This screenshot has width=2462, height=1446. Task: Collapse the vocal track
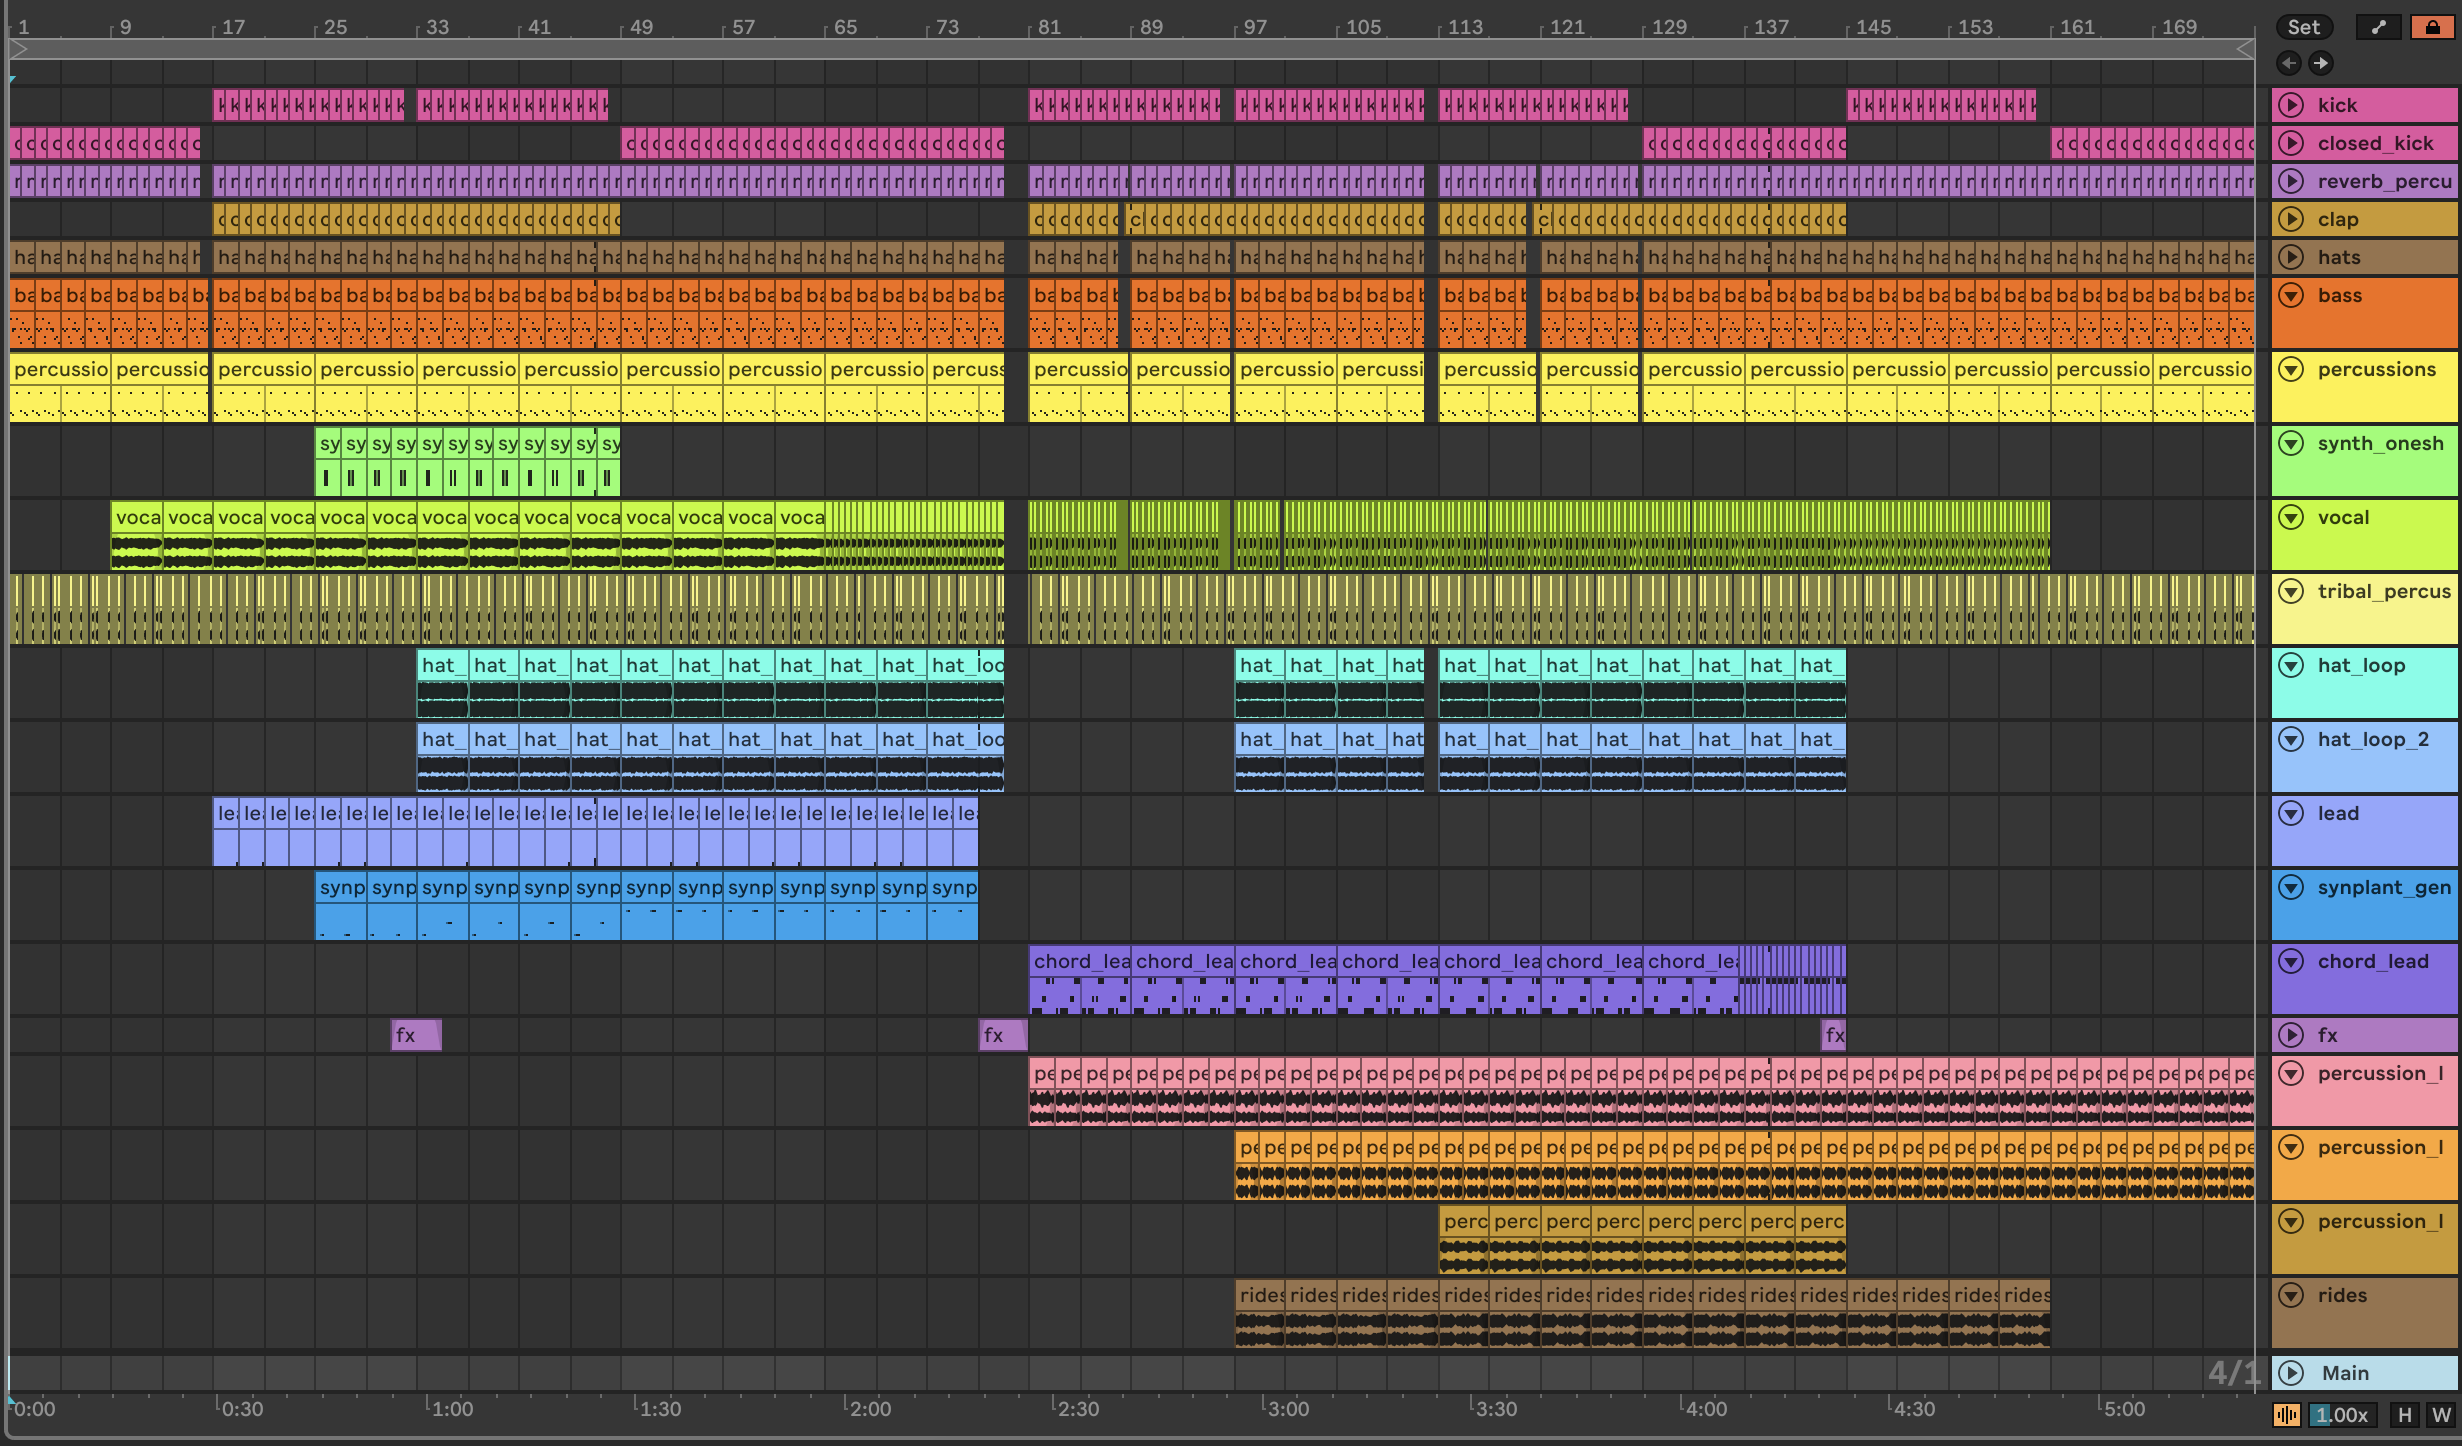[2291, 517]
